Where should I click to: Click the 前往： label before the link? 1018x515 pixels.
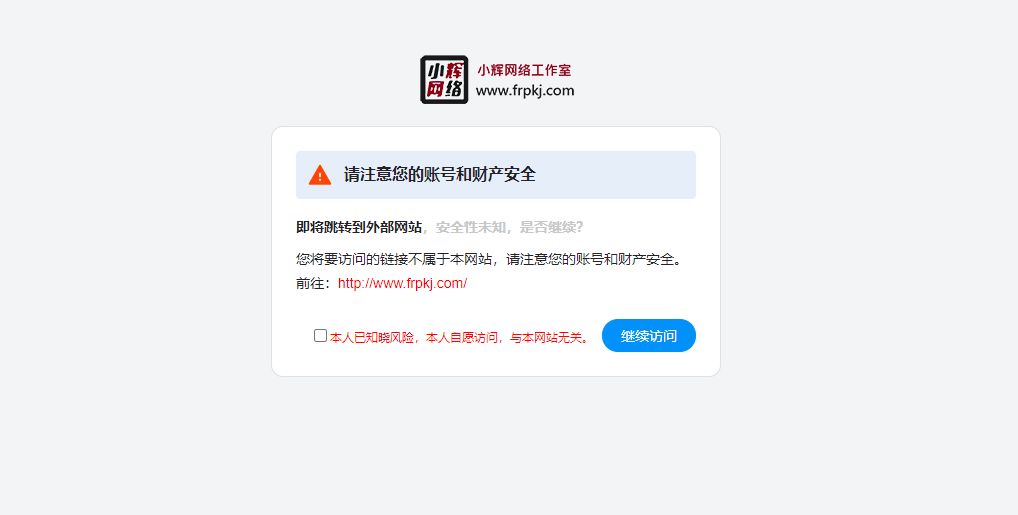point(316,283)
